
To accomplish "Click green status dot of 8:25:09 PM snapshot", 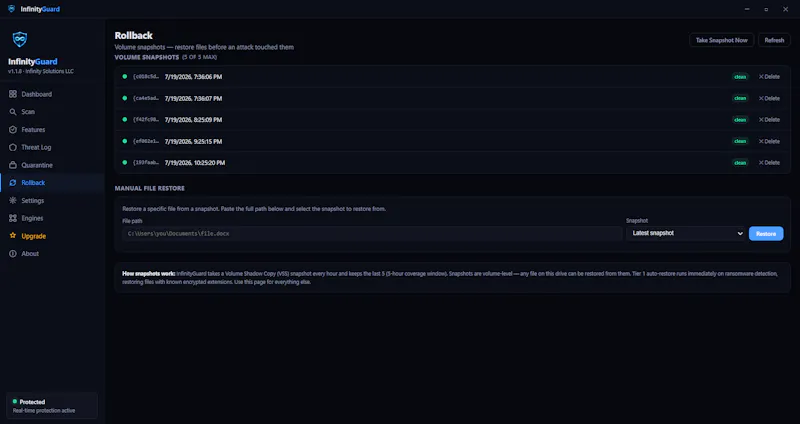I will coord(124,119).
